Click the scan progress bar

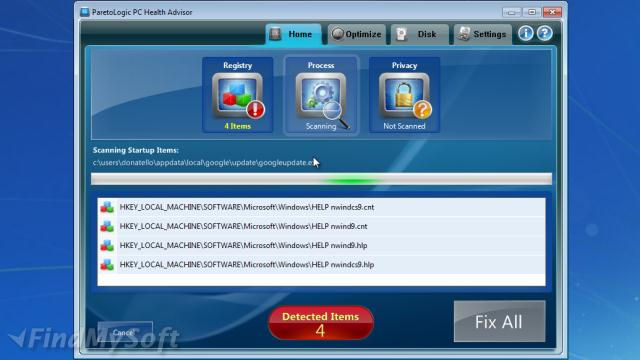tap(321, 179)
